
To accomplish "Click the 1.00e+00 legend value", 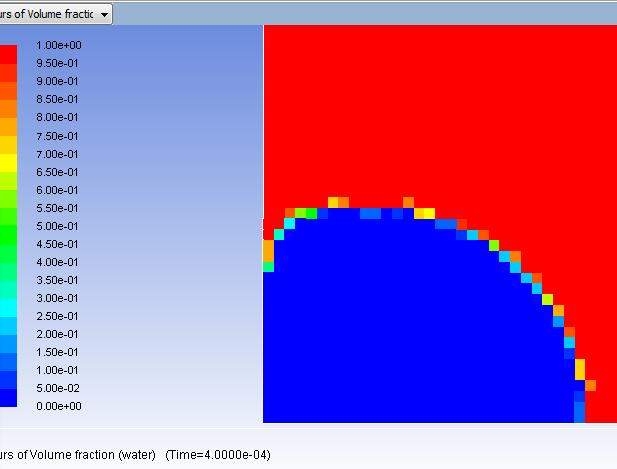I will [59, 45].
